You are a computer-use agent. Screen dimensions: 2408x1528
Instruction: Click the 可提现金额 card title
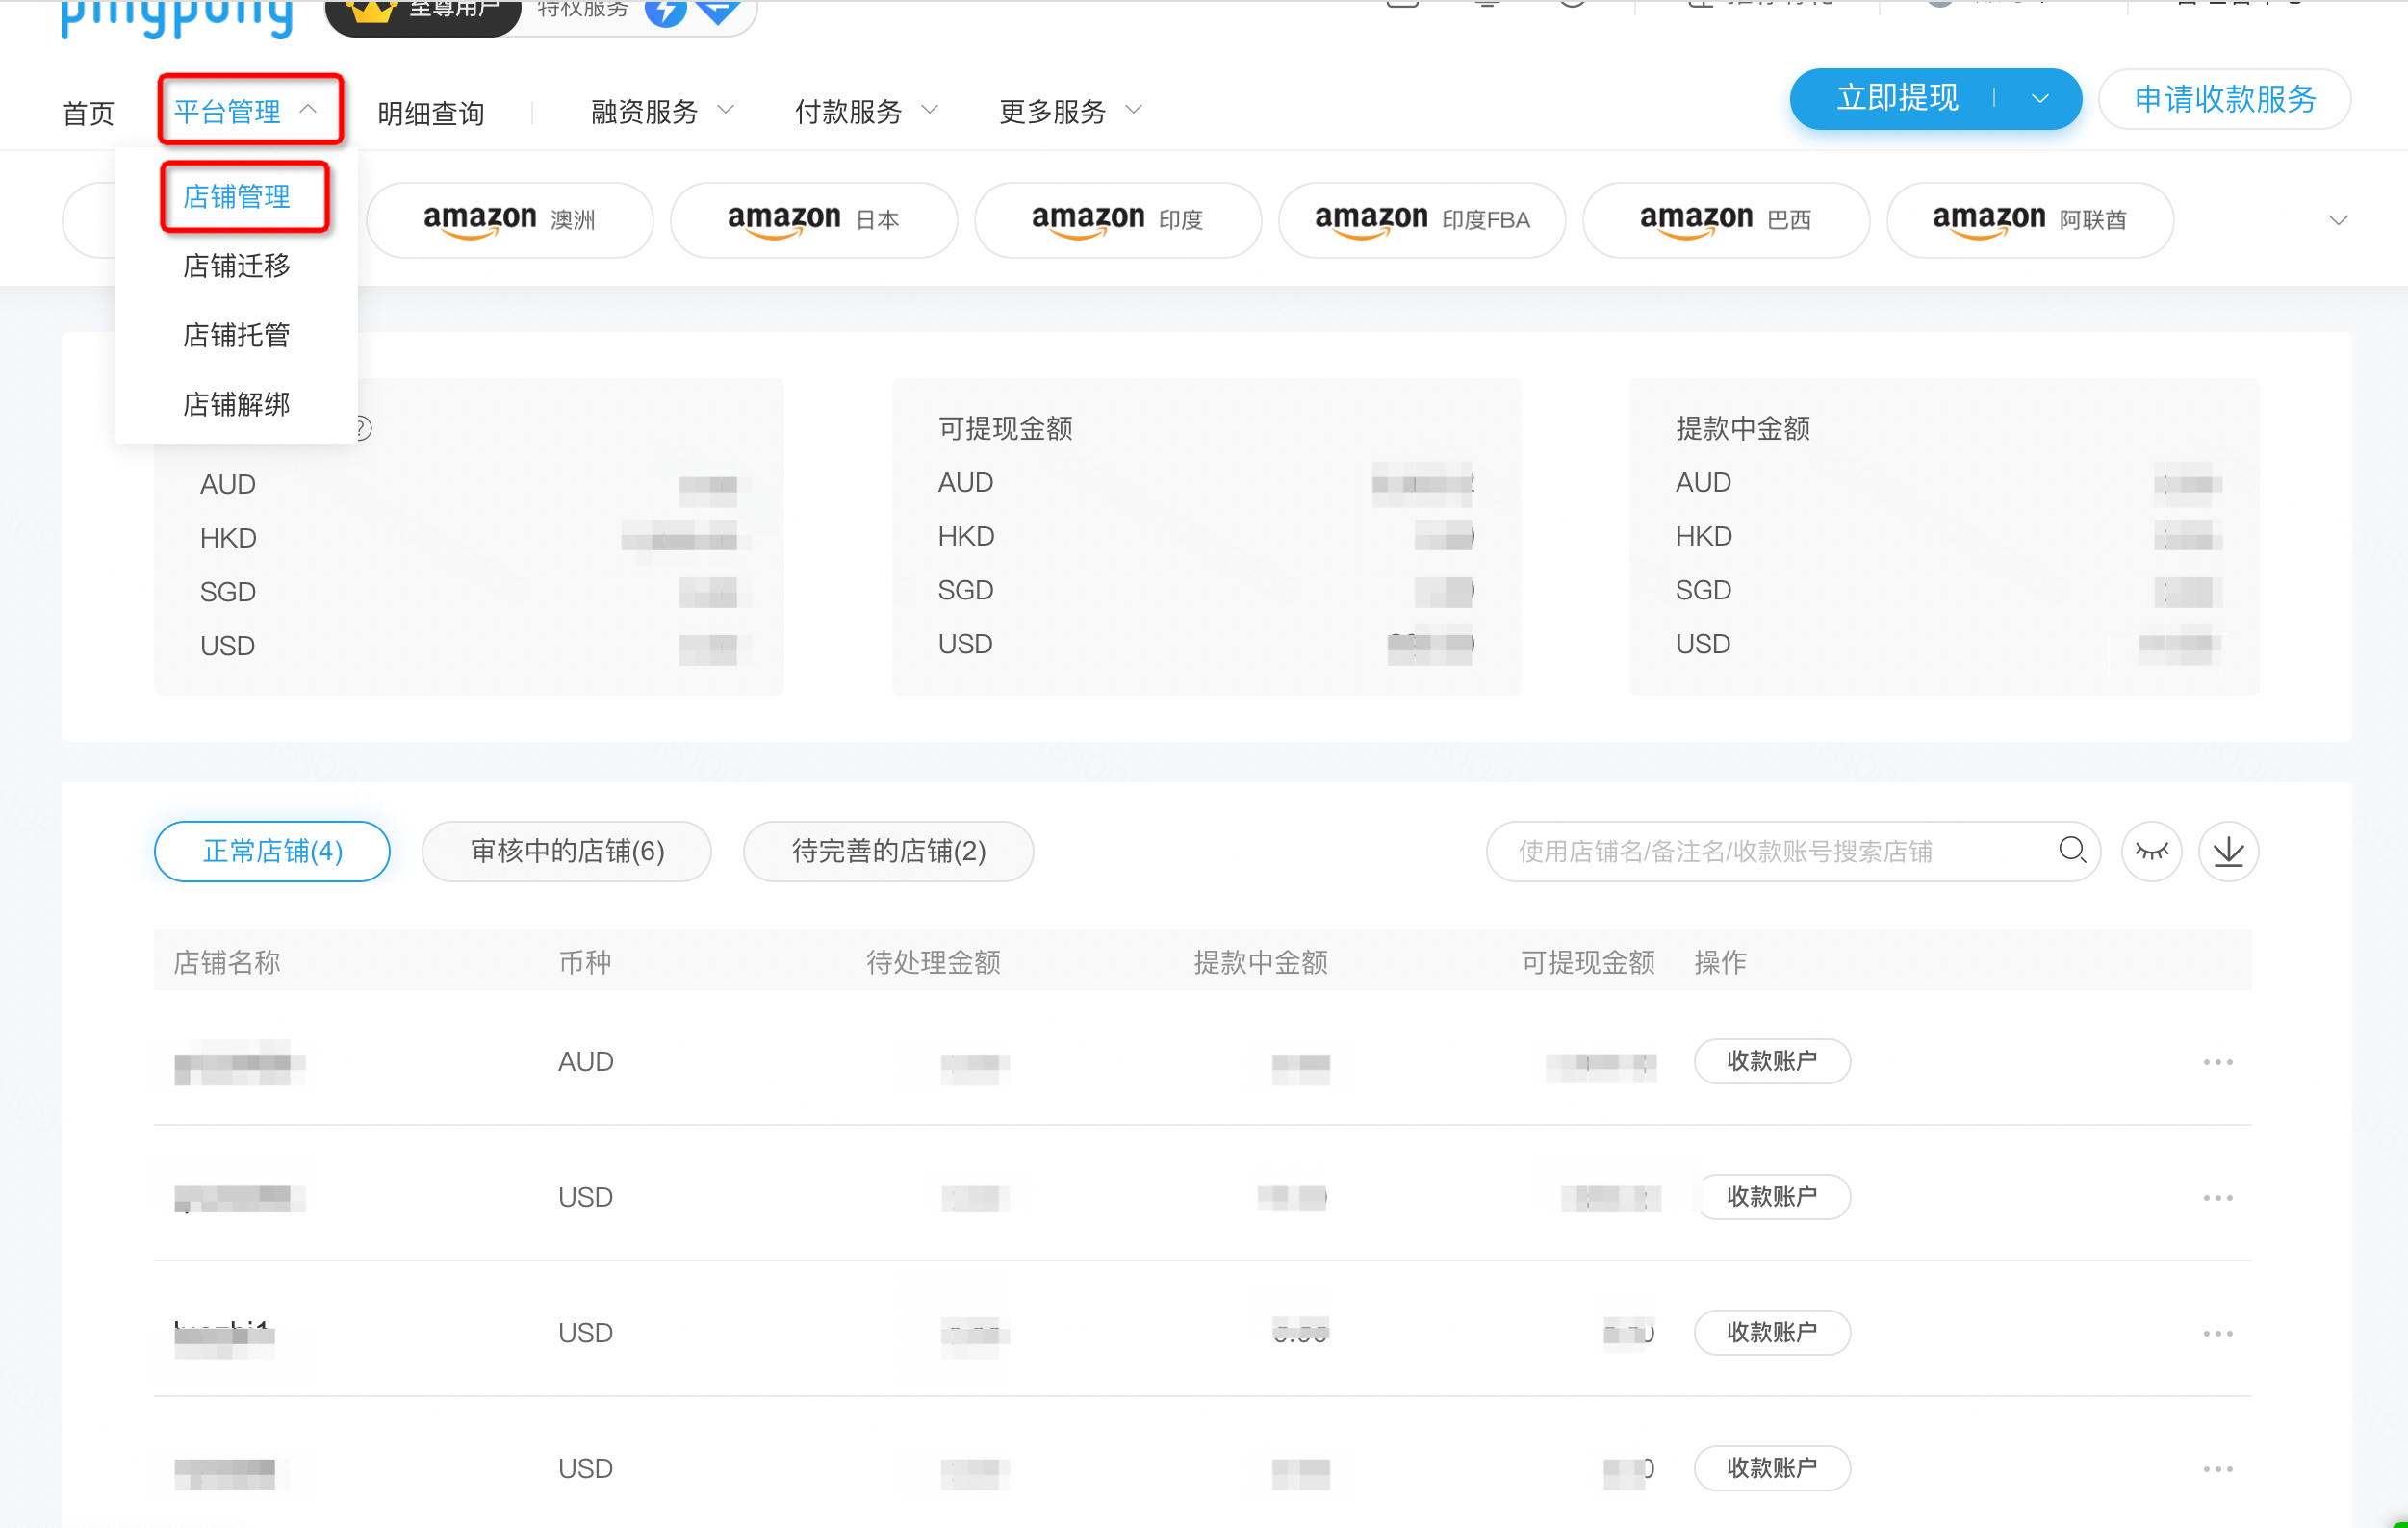pos(1005,429)
